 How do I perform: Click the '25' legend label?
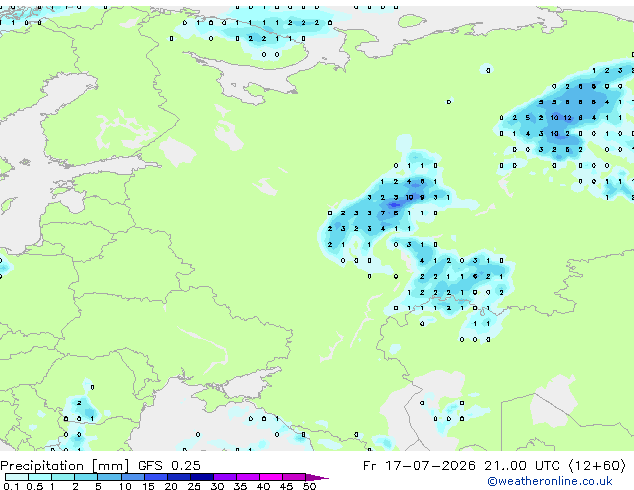pos(194,486)
